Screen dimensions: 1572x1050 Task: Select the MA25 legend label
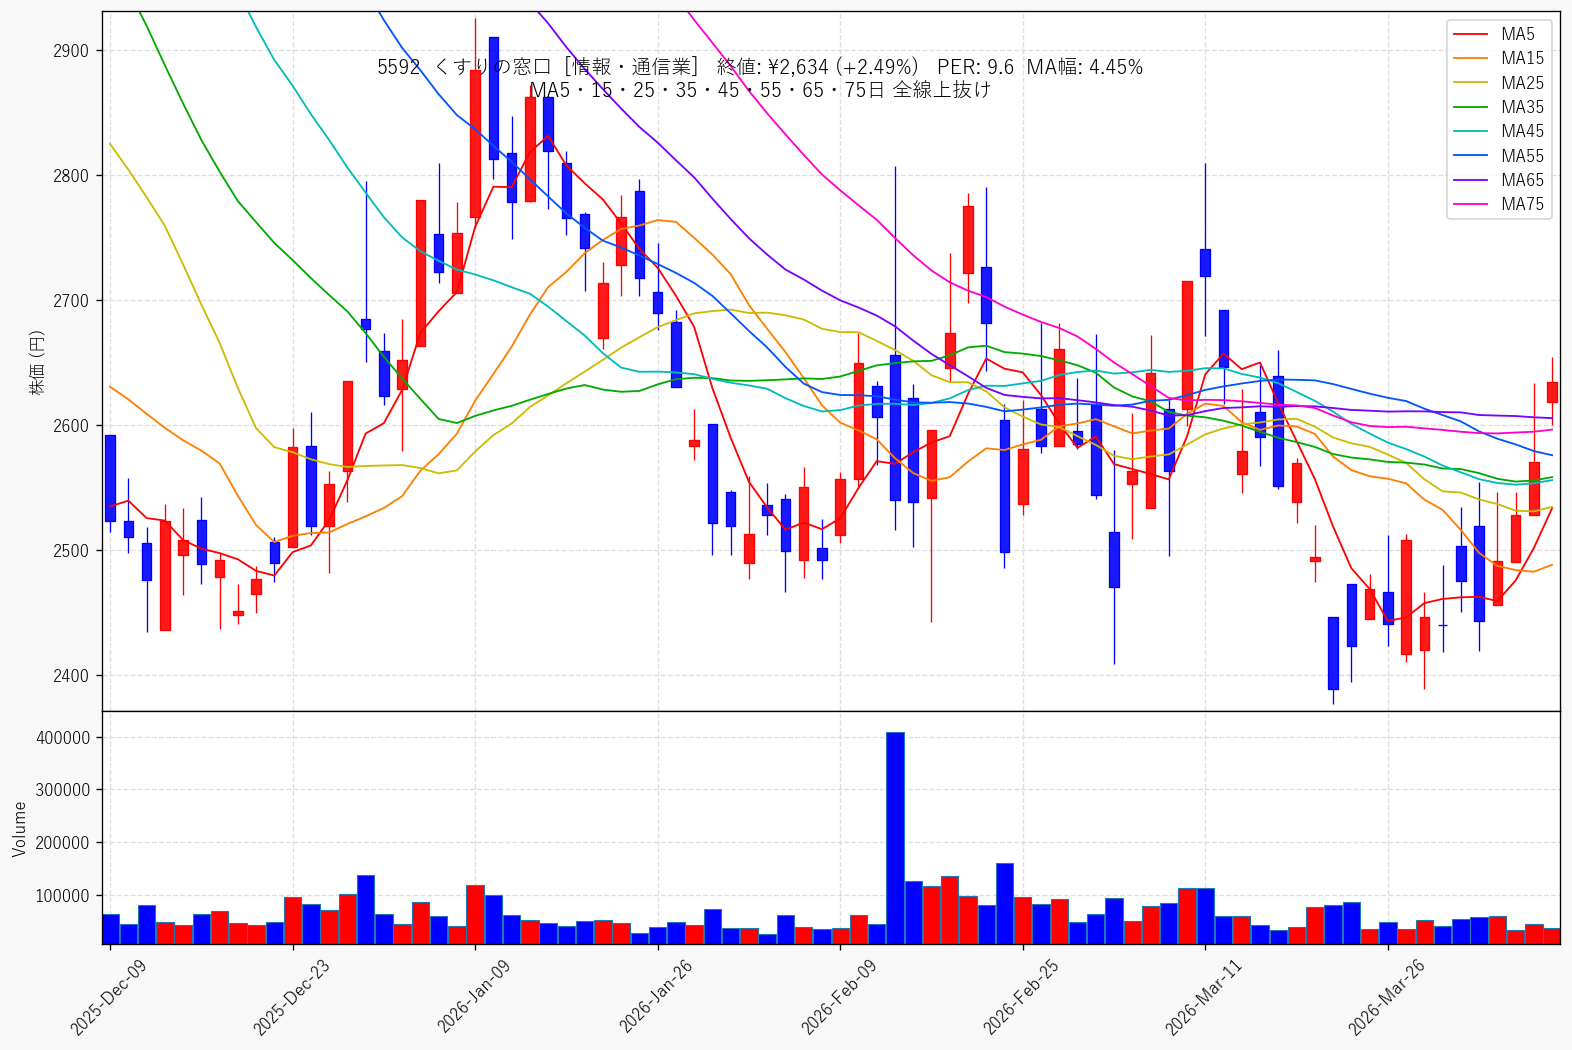pyautogui.click(x=1522, y=83)
